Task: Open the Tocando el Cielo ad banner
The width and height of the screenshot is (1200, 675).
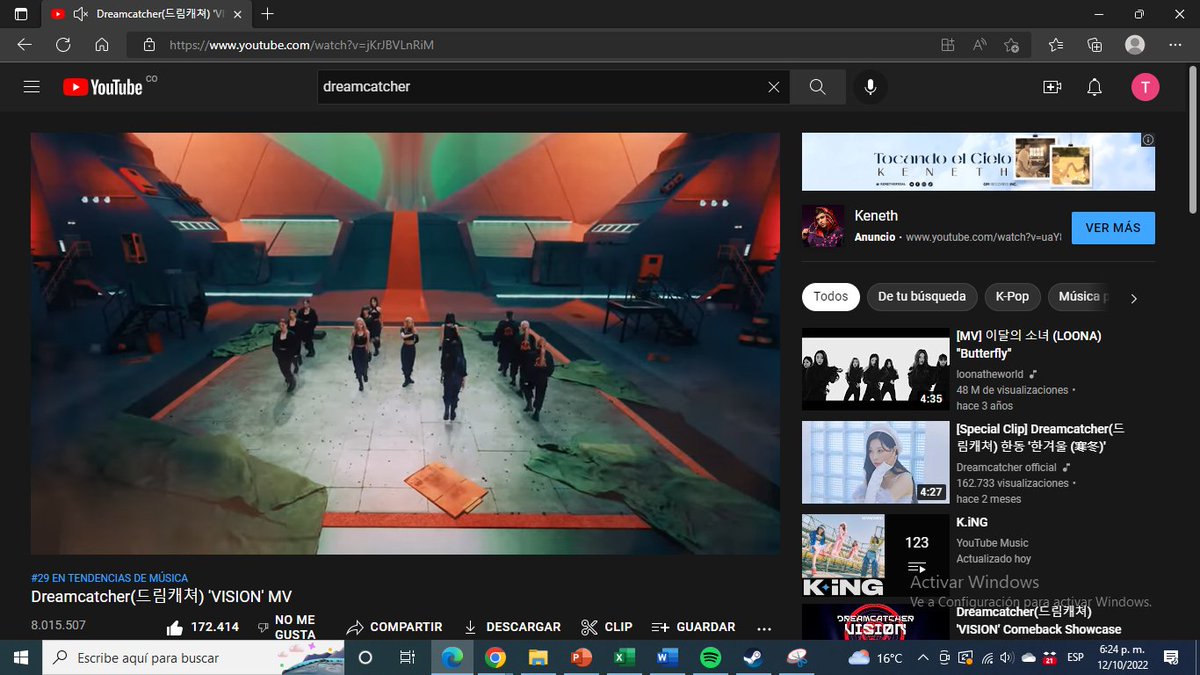Action: tap(978, 162)
